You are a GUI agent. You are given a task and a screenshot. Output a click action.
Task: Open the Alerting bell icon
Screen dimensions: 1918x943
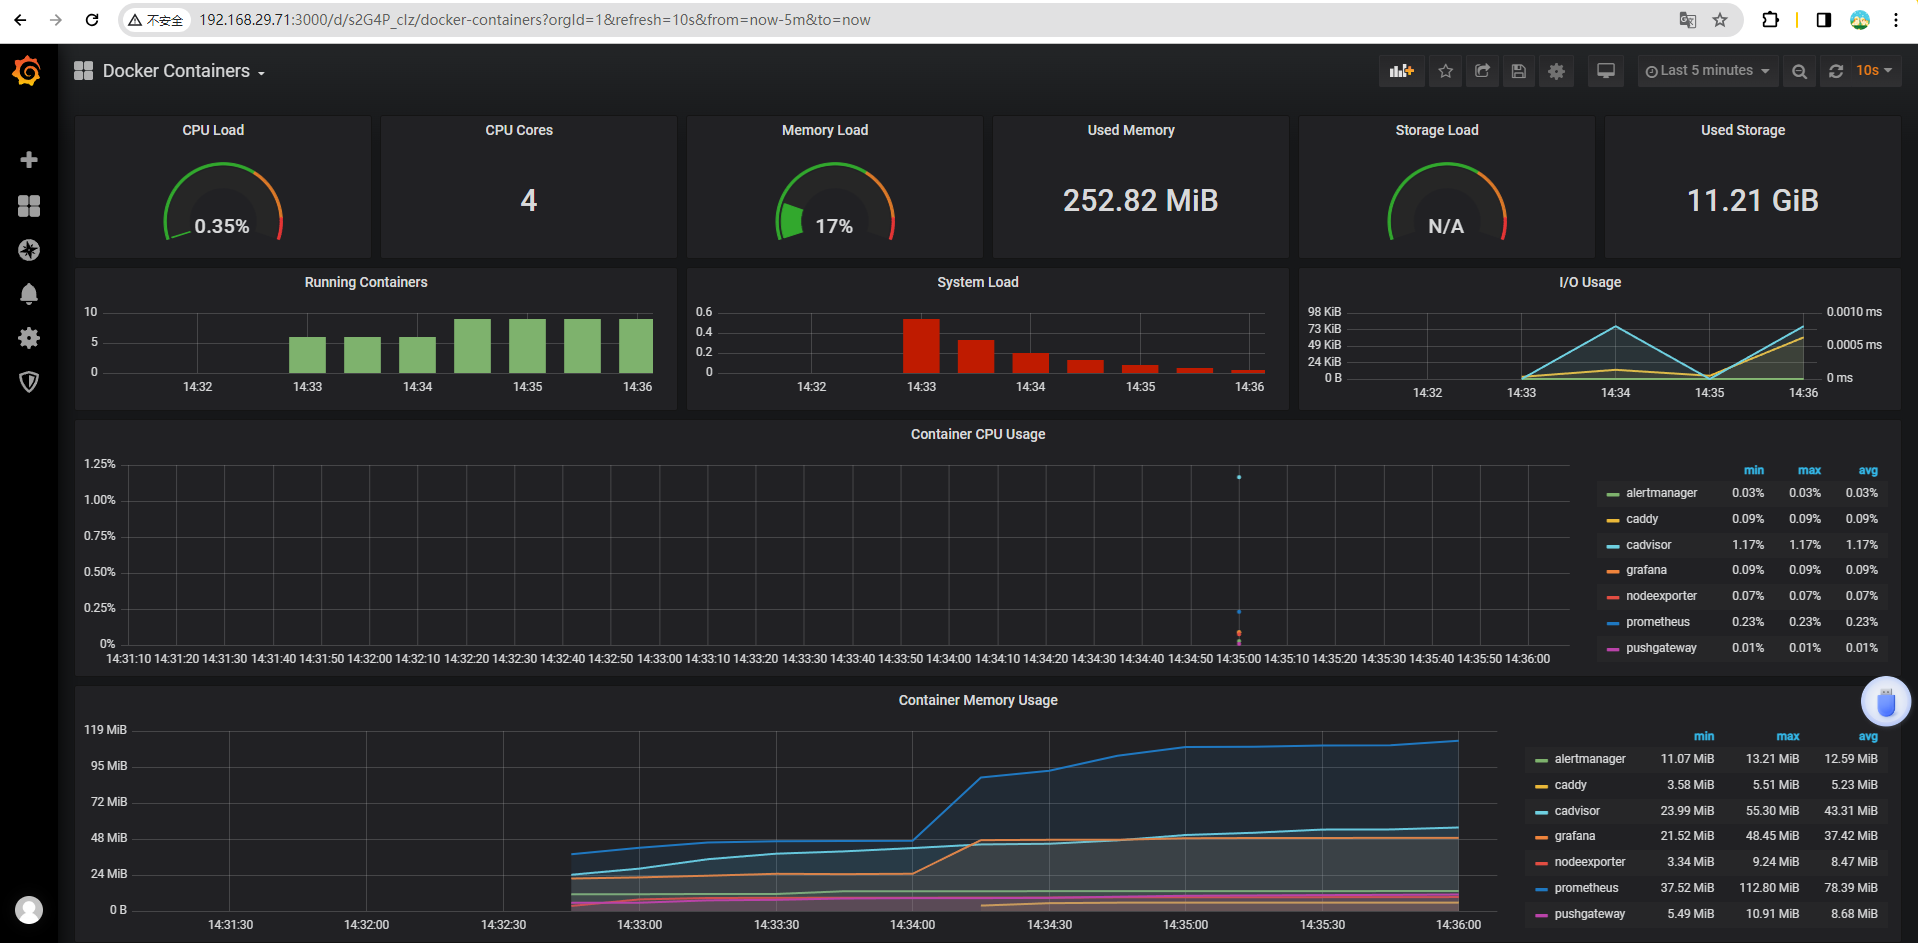click(29, 294)
